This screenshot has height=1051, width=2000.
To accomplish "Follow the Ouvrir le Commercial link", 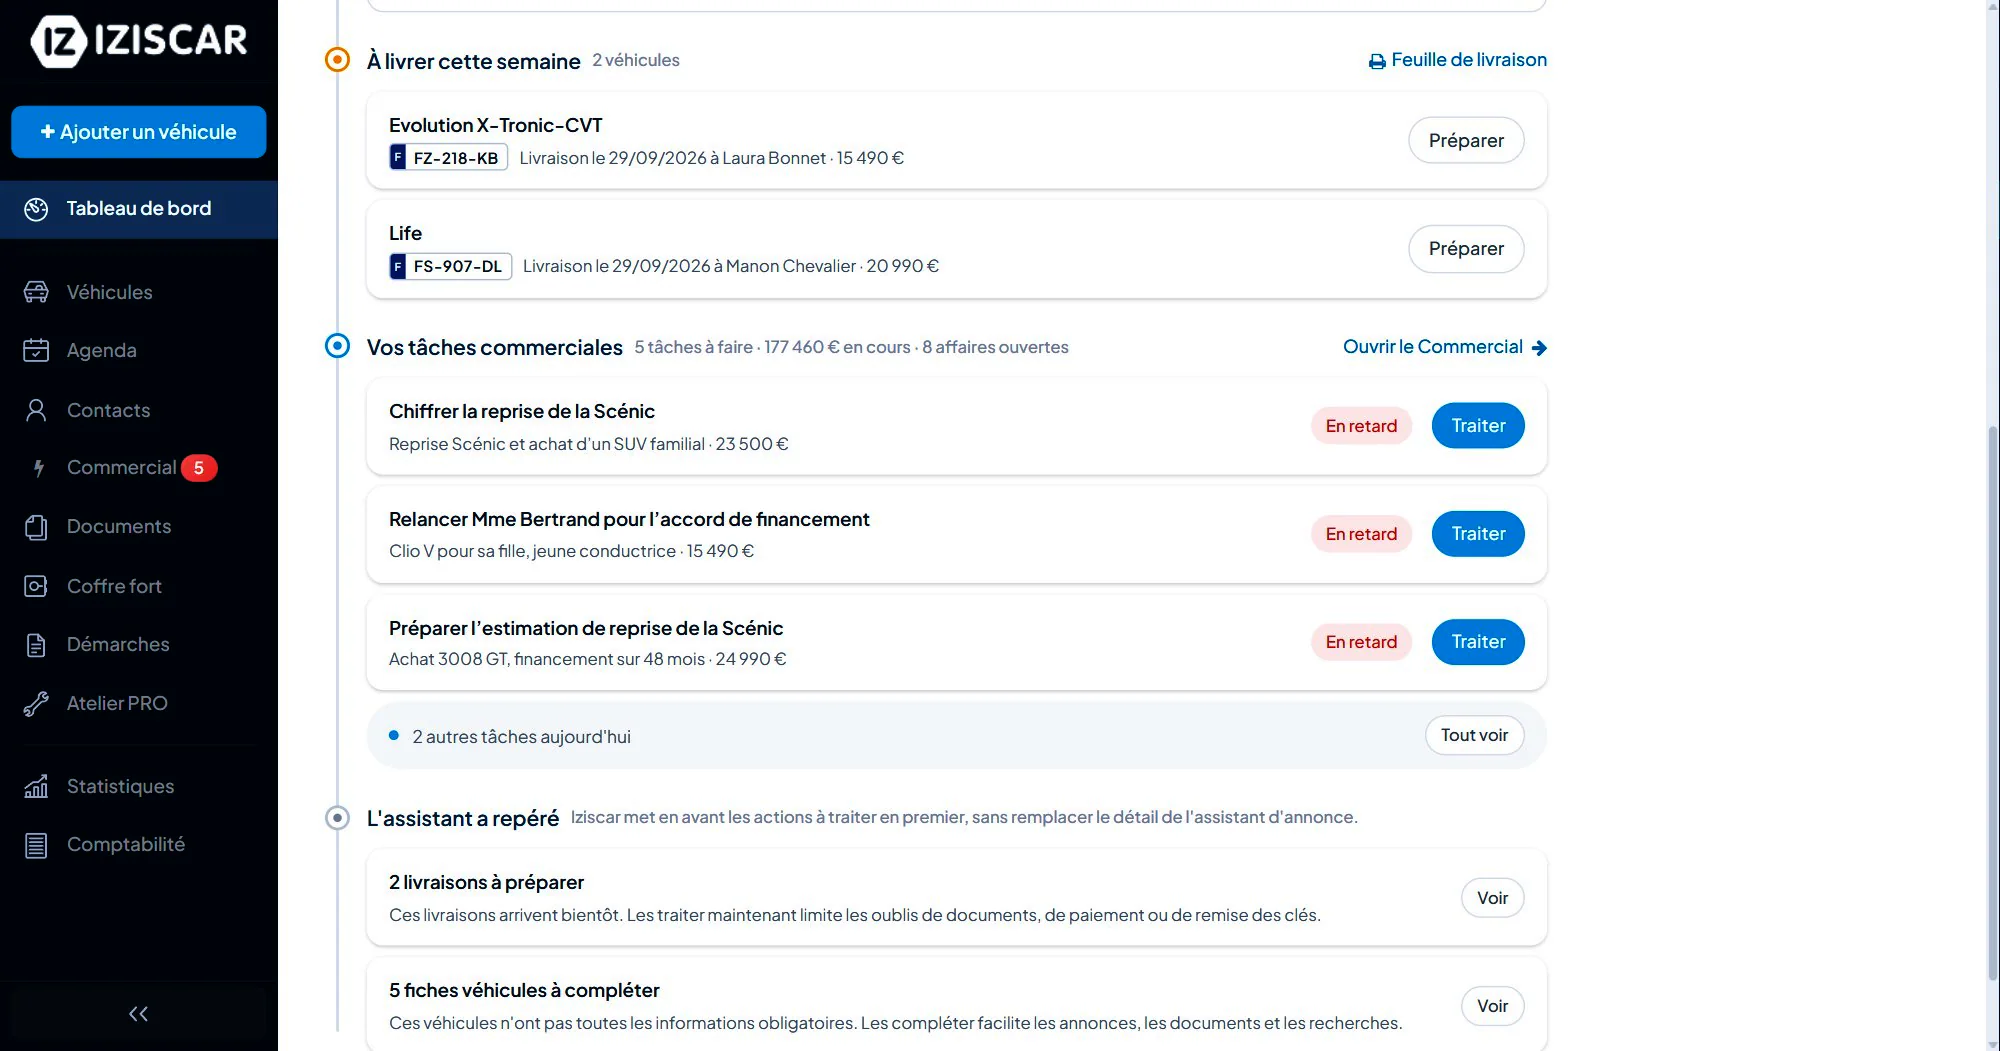I will [1445, 347].
